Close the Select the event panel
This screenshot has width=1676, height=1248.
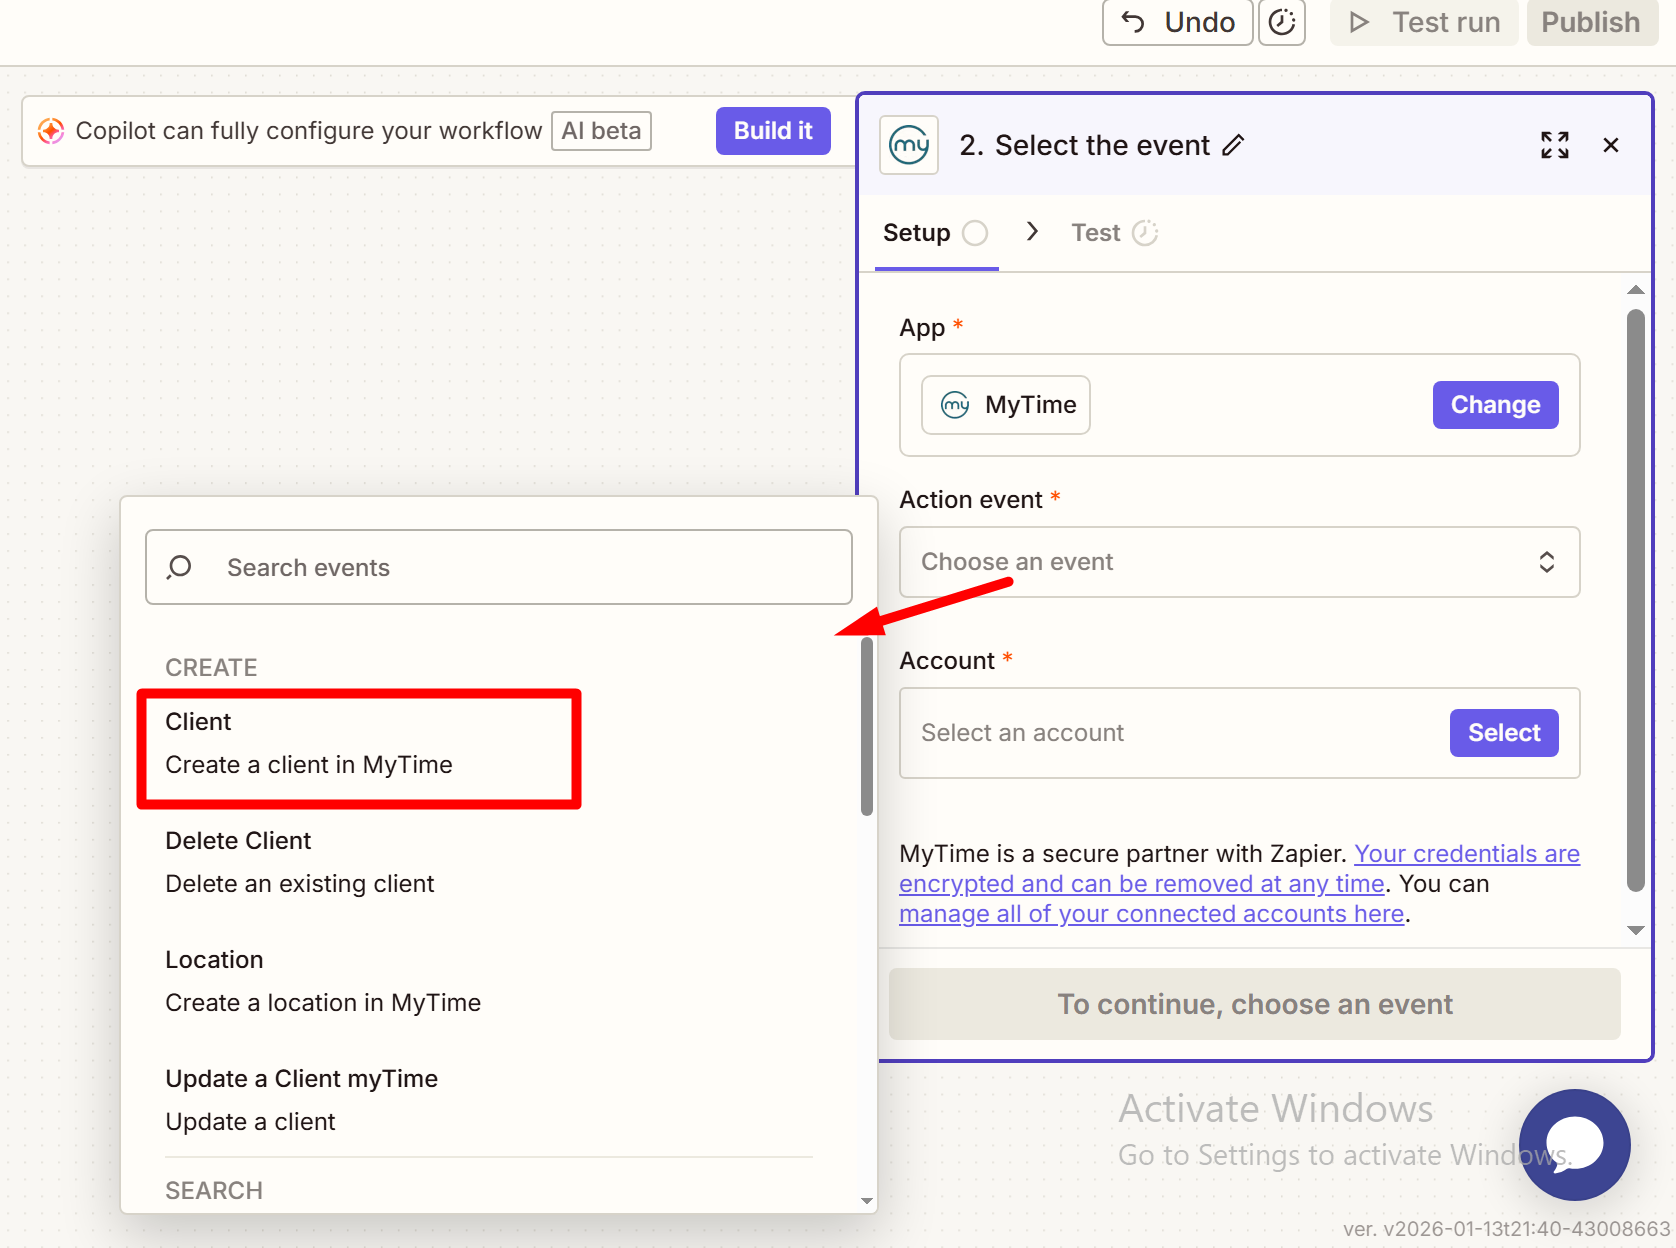point(1611,145)
